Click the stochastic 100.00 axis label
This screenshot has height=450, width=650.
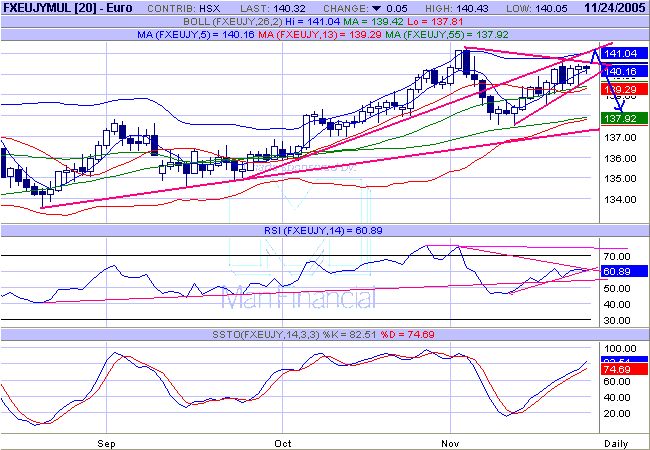pyautogui.click(x=620, y=348)
